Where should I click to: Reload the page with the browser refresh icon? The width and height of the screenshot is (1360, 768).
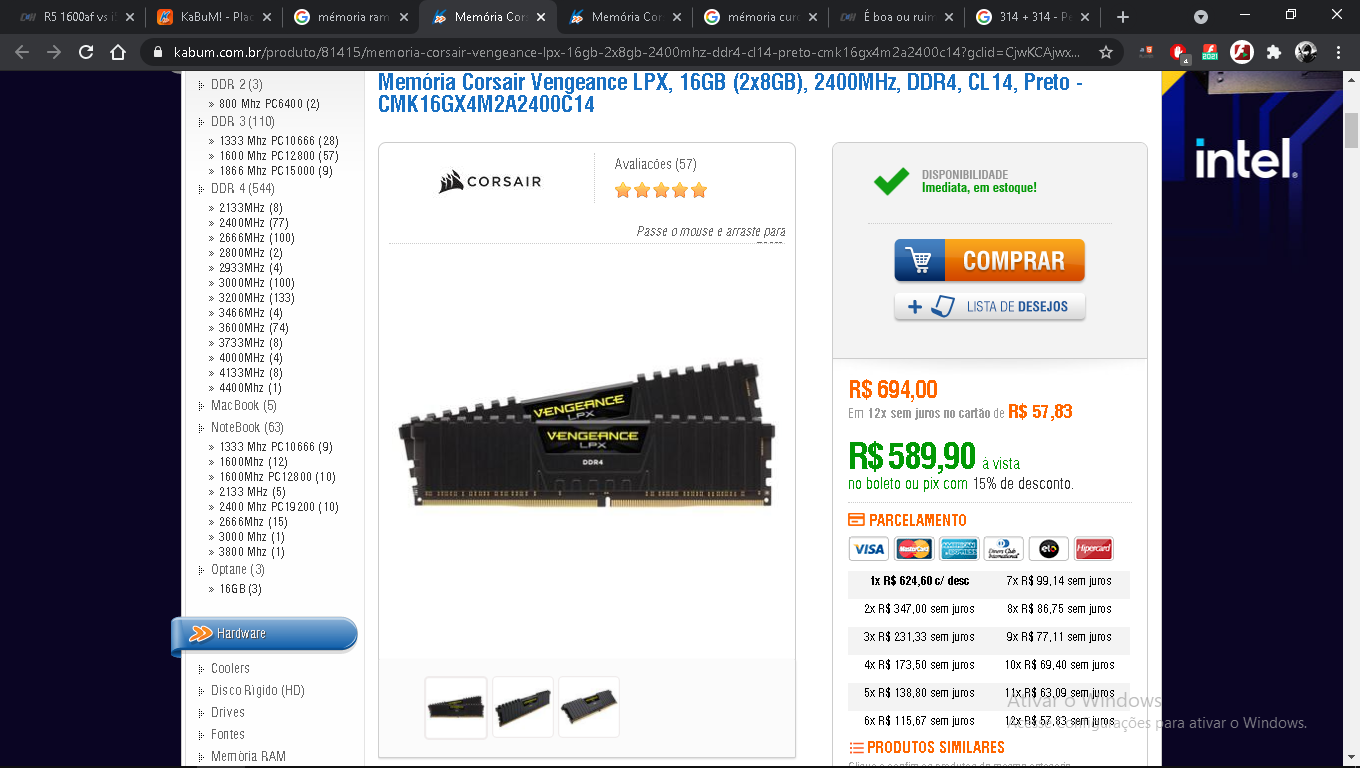coord(86,52)
